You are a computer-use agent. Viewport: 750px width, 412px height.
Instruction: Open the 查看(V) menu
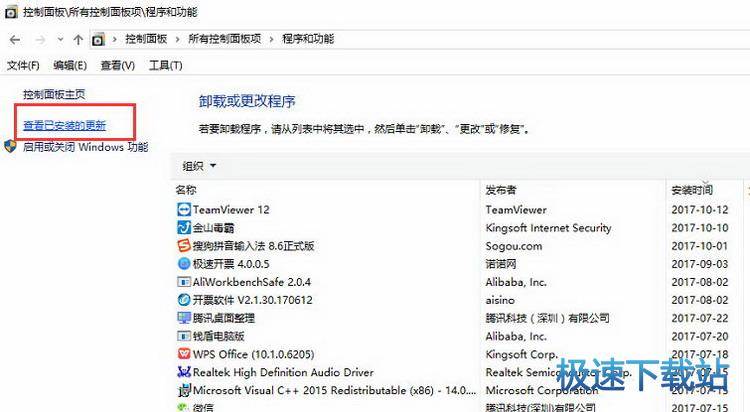click(118, 65)
